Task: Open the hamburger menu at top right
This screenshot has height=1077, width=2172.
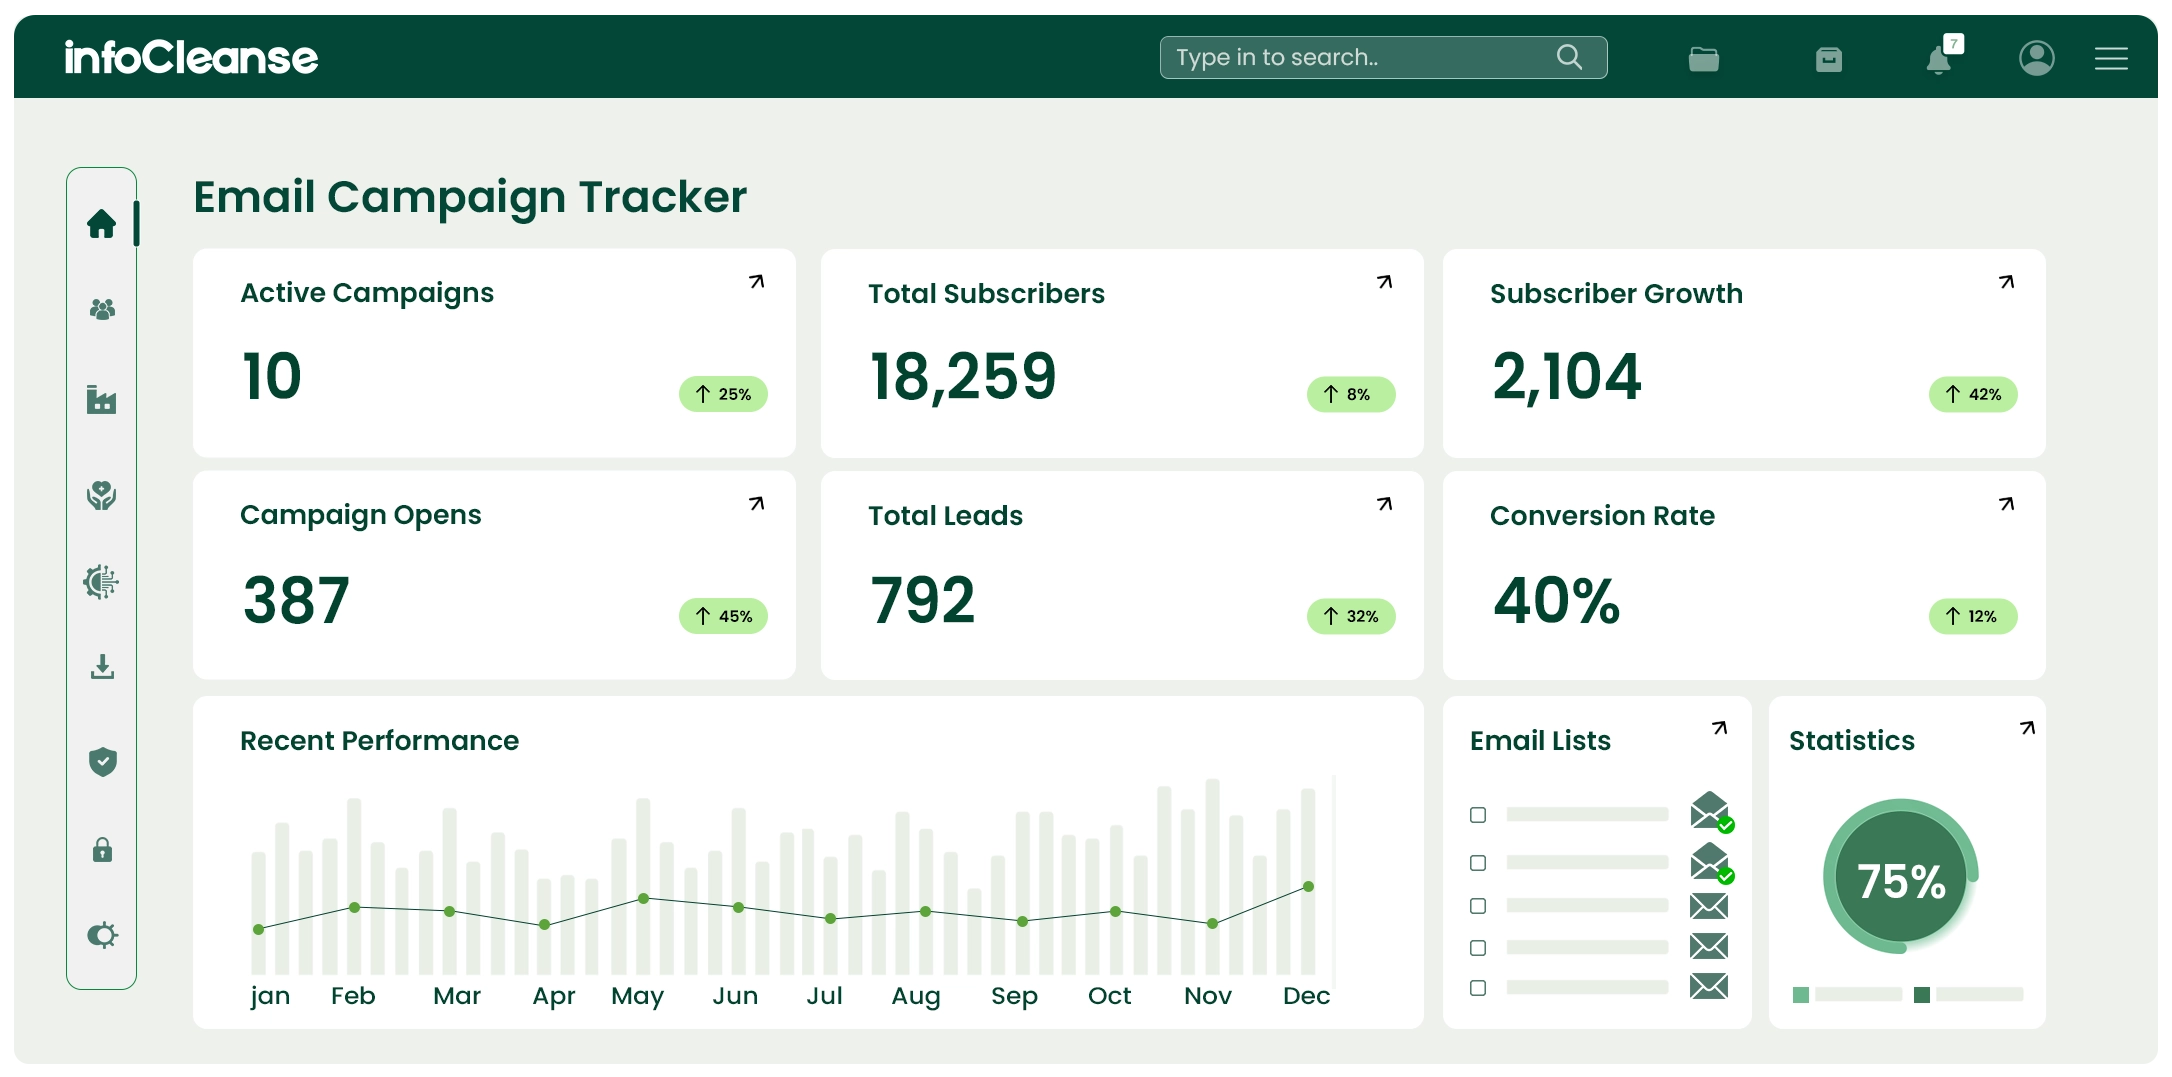Action: tap(2112, 58)
